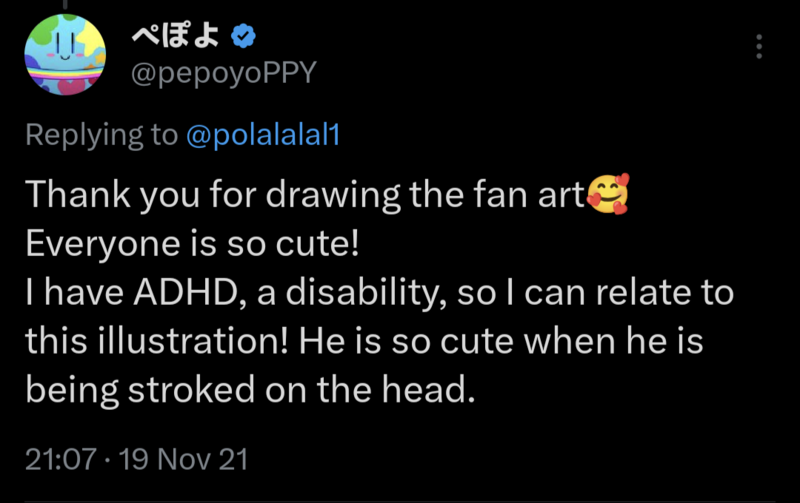800x503 pixels.
Task: Click the display name ぺぽよ
Action: point(177,37)
